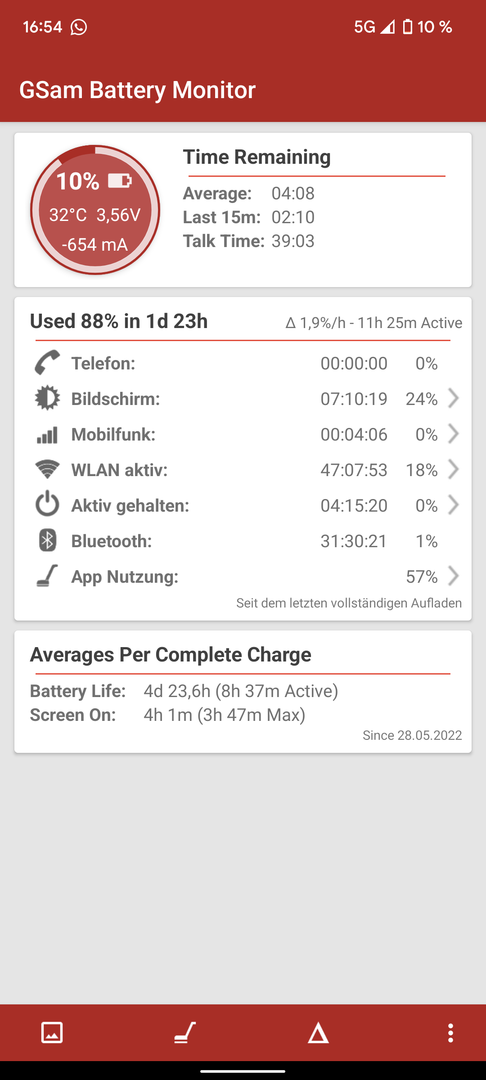Expand Mobilfunk details via its chevron
486x1080 pixels.
click(453, 434)
